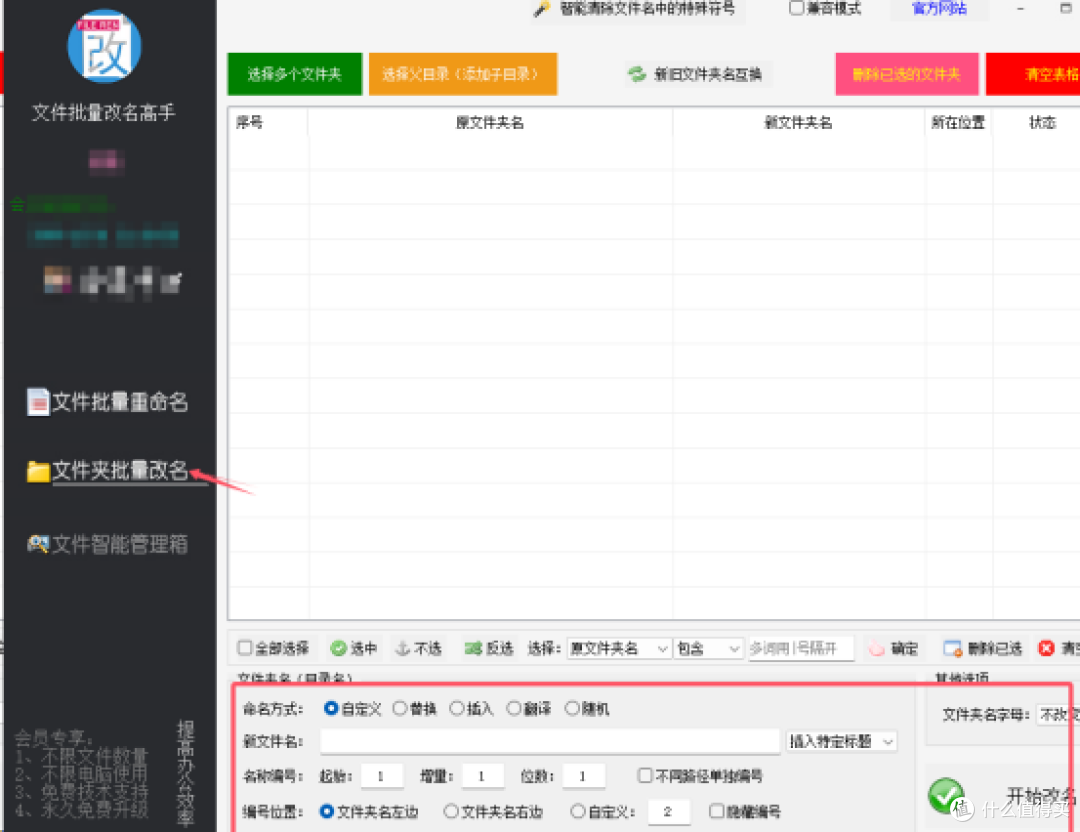The width and height of the screenshot is (1080, 832).
Task: Click the pink 删除已选的文件夹 button
Action: 906,74
